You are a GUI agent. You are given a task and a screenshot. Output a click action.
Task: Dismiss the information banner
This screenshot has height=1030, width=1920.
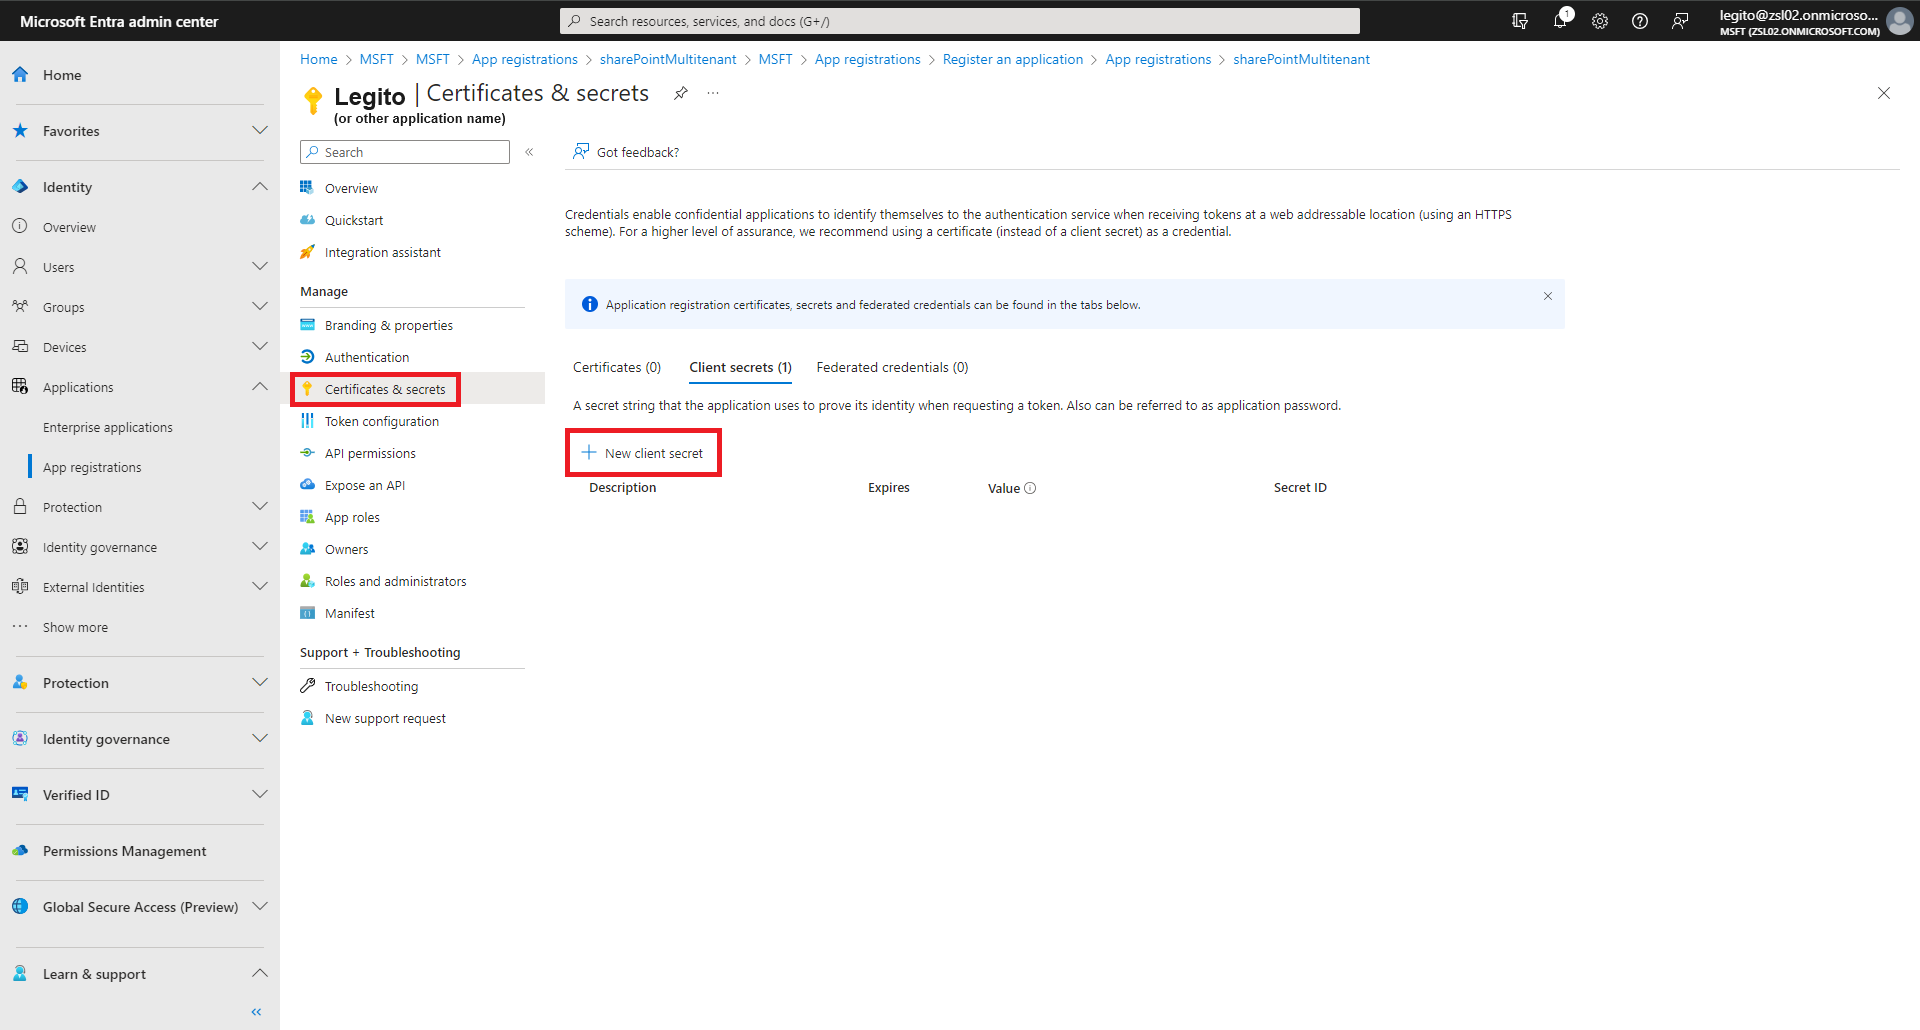click(1548, 296)
